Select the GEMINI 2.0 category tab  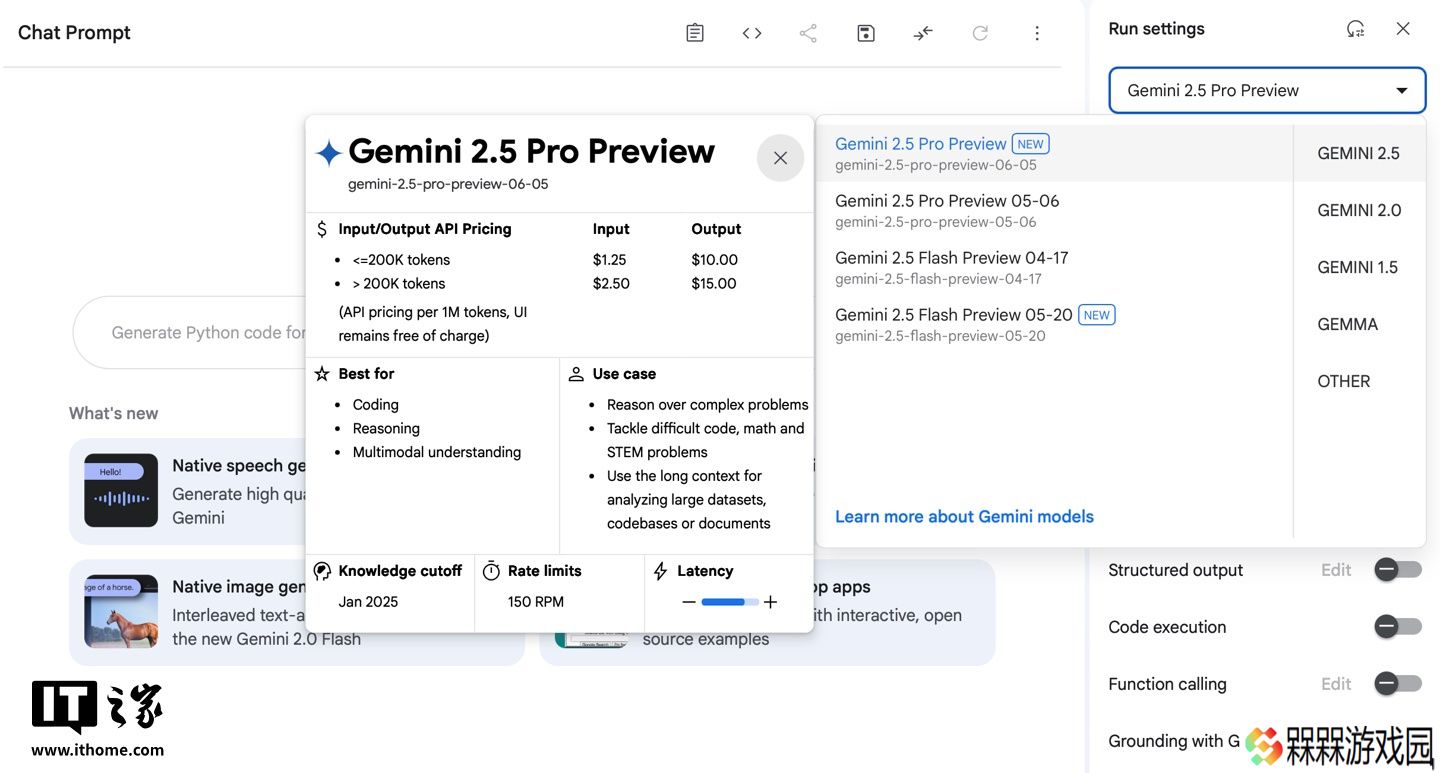point(1359,210)
